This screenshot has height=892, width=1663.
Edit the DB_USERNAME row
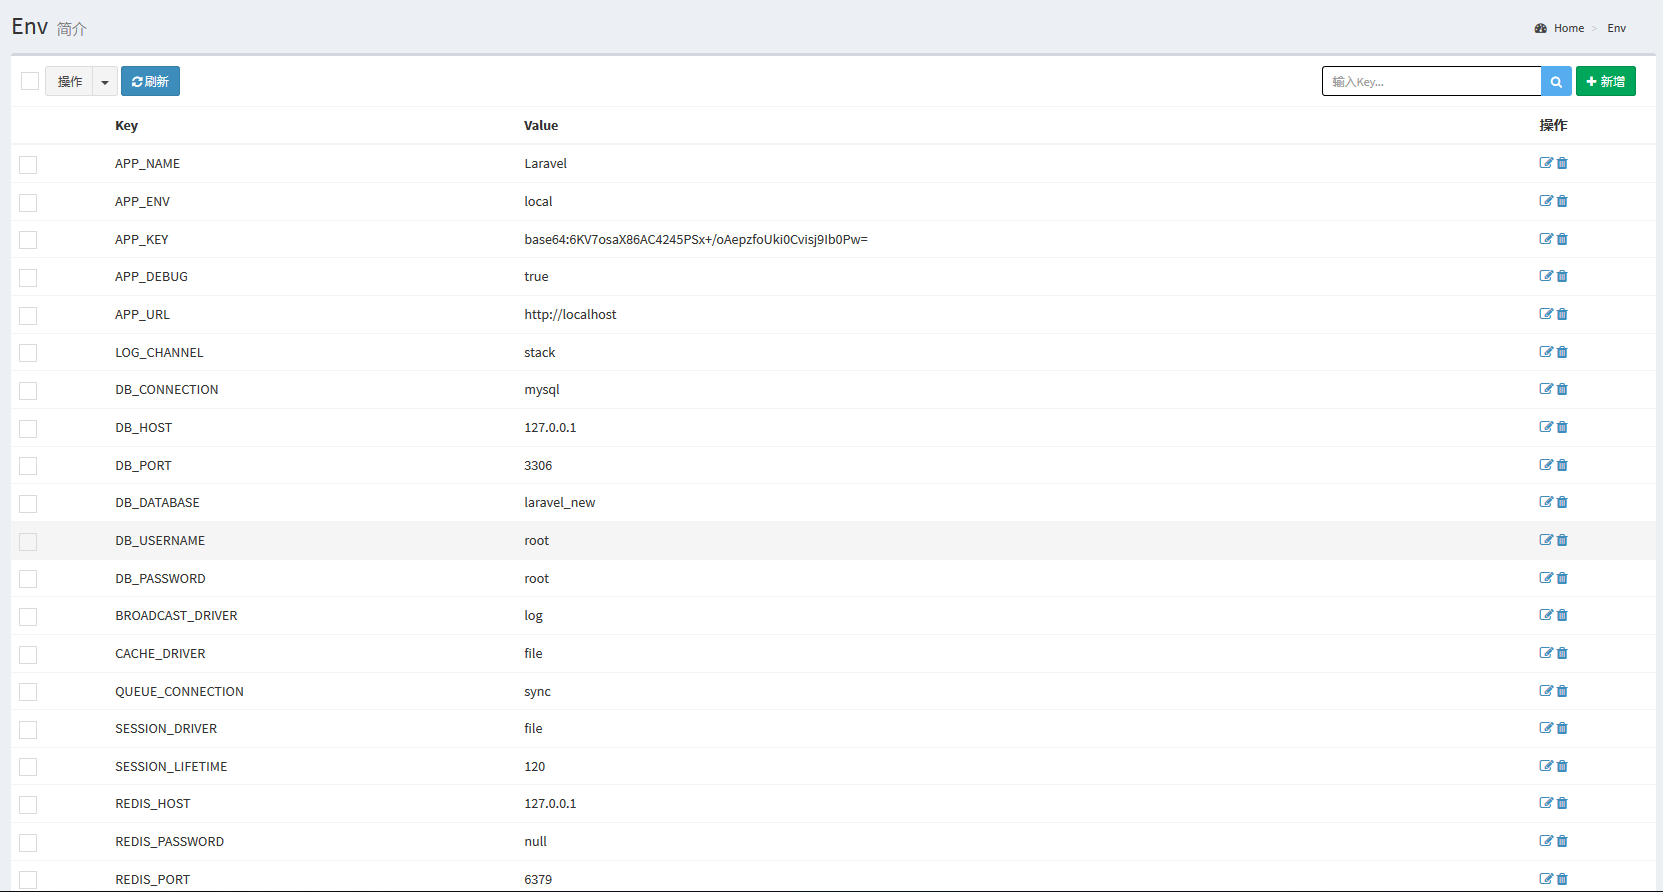tap(1546, 540)
